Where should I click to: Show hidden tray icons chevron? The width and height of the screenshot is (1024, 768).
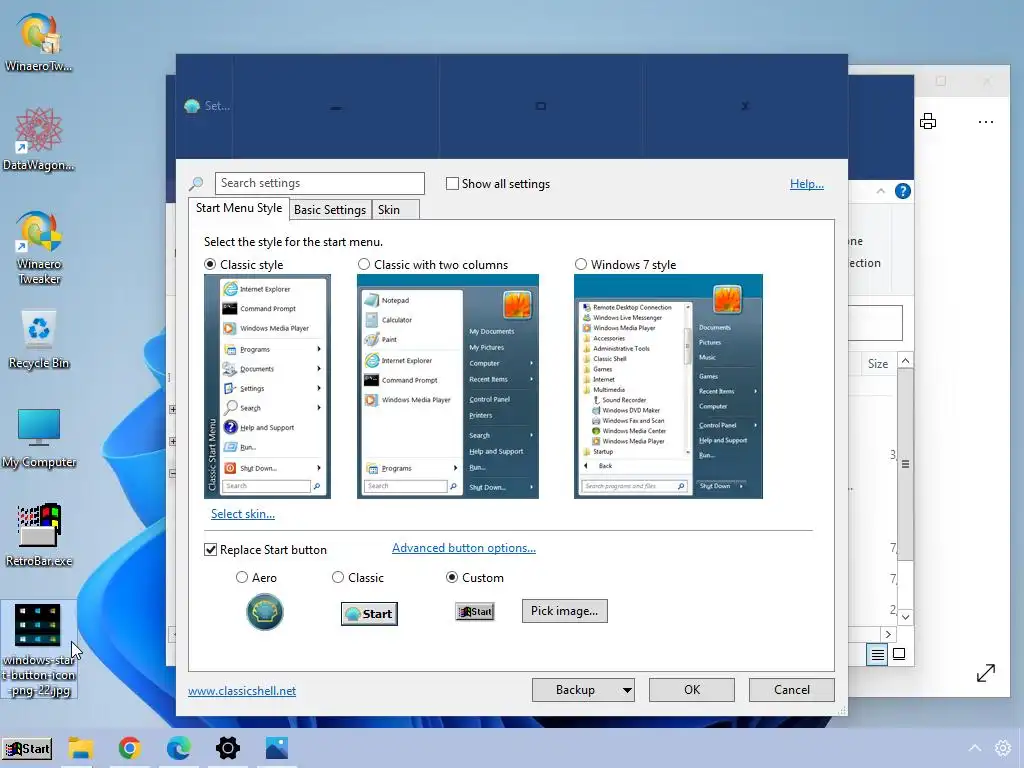pos(974,748)
